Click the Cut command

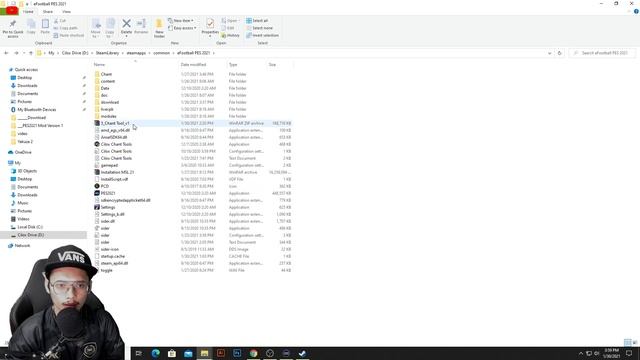(60, 20)
